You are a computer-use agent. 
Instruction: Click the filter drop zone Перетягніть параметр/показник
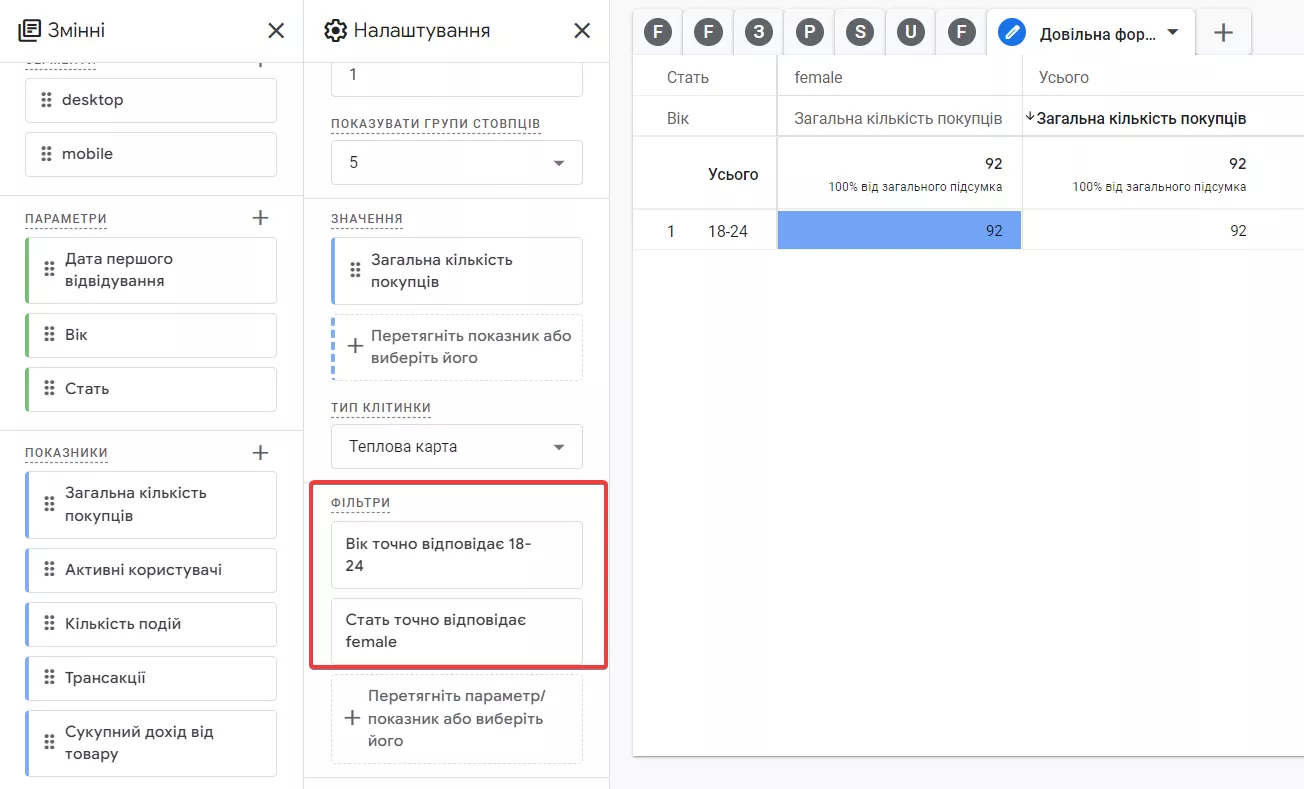click(x=457, y=719)
